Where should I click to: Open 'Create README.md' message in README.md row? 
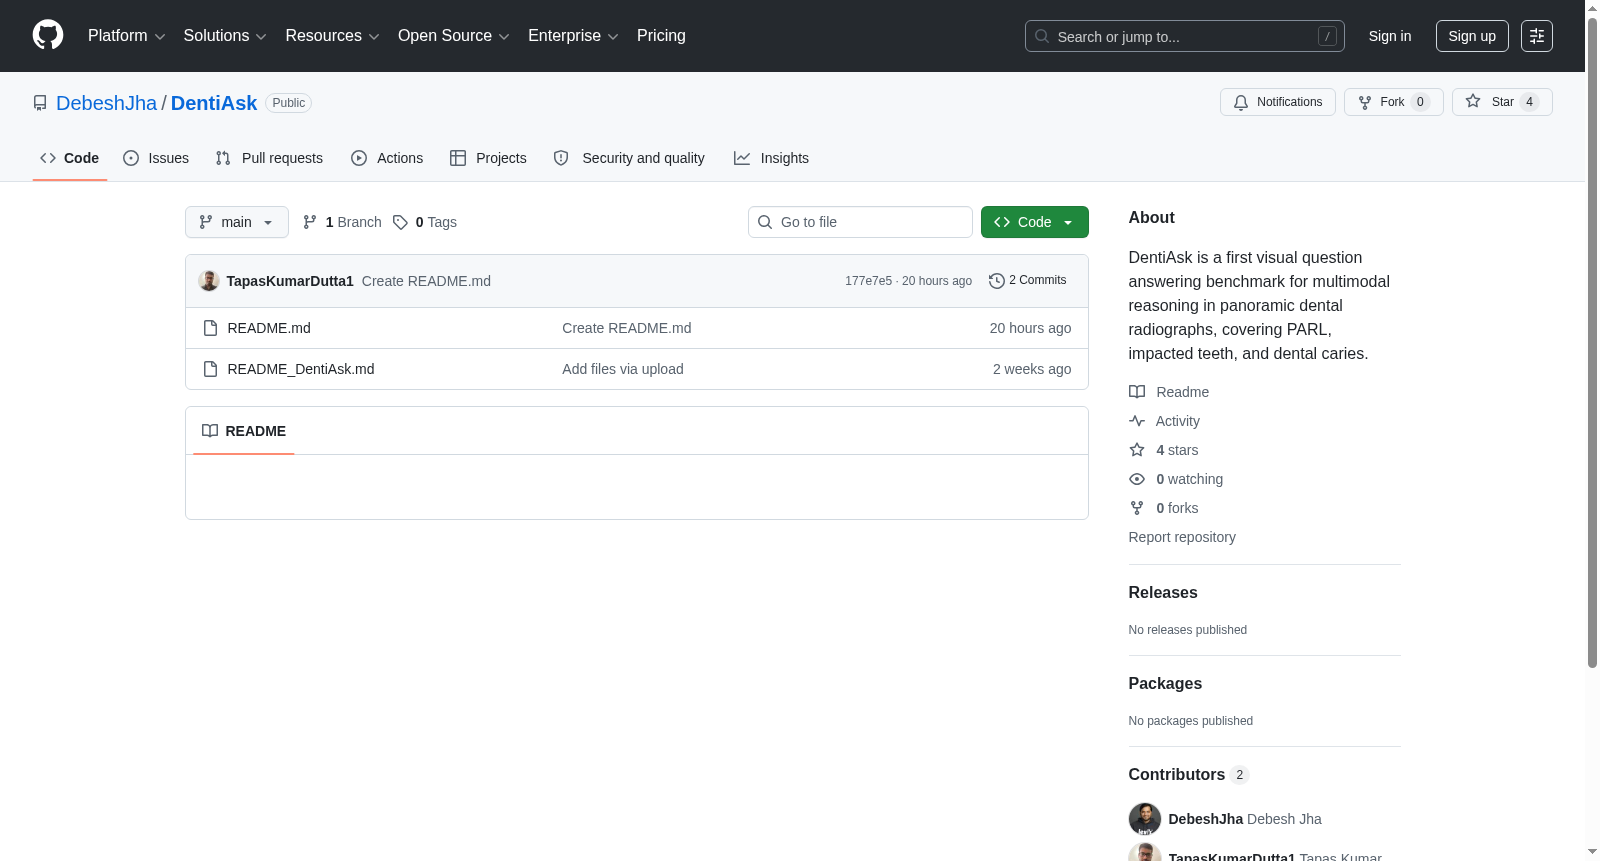coord(627,328)
